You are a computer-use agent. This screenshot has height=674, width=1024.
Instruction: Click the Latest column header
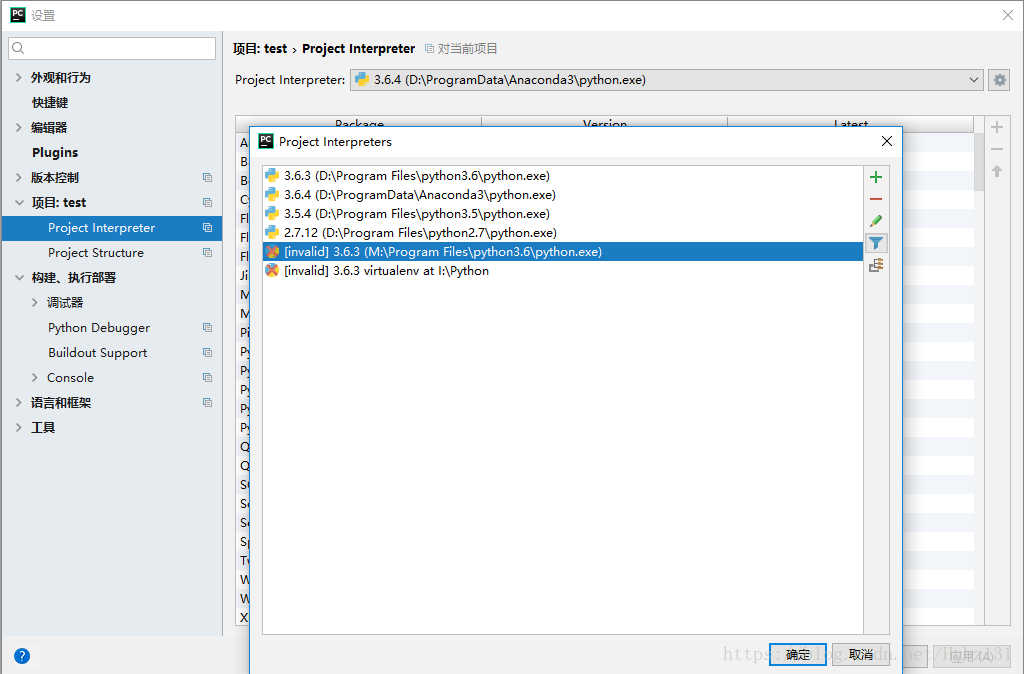850,123
